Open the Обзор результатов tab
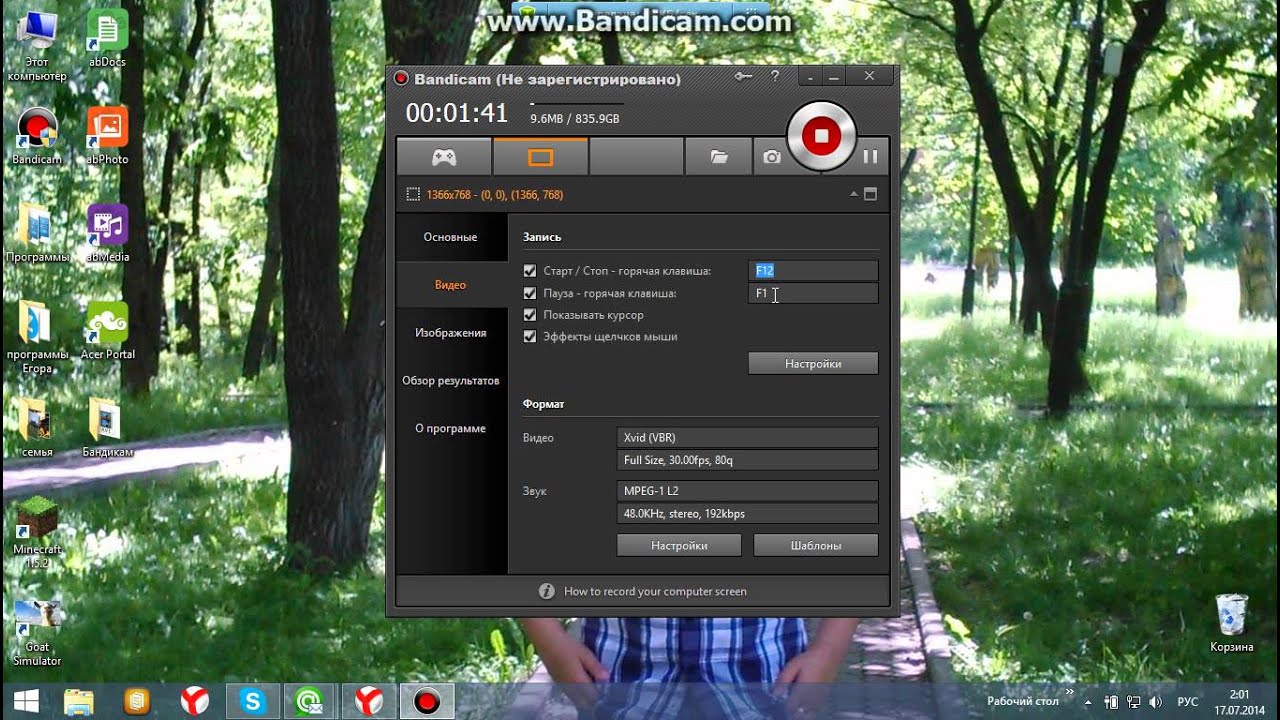The image size is (1280, 720). click(450, 381)
